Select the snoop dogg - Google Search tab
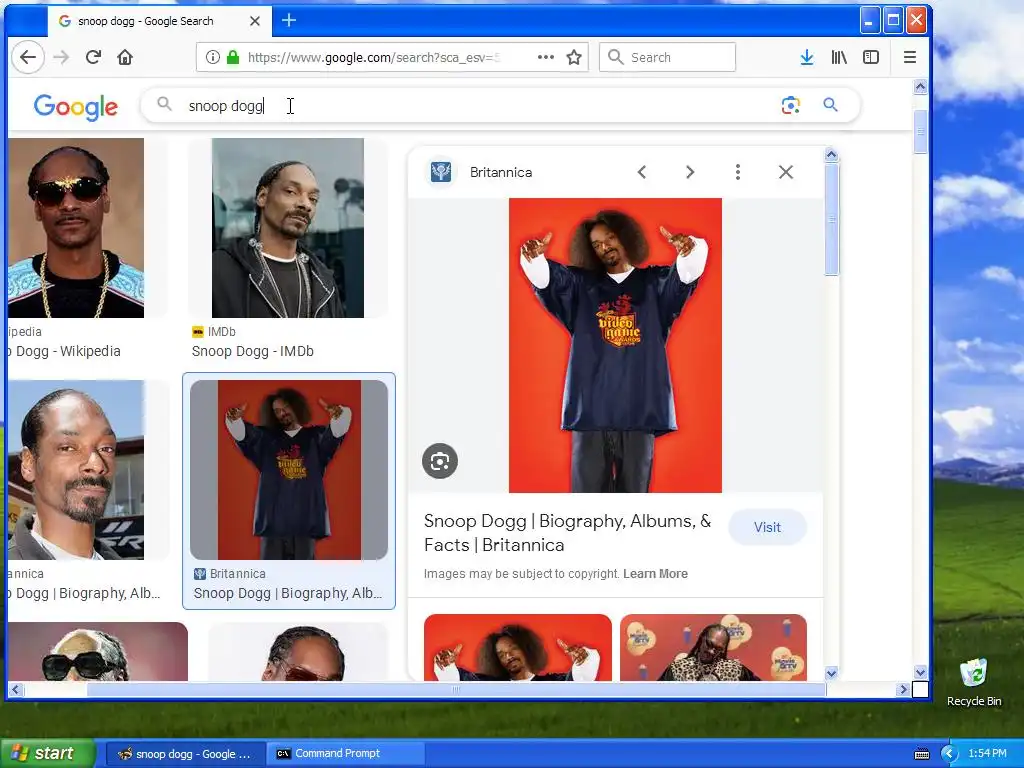Viewport: 1024px width, 768px height. [158, 21]
